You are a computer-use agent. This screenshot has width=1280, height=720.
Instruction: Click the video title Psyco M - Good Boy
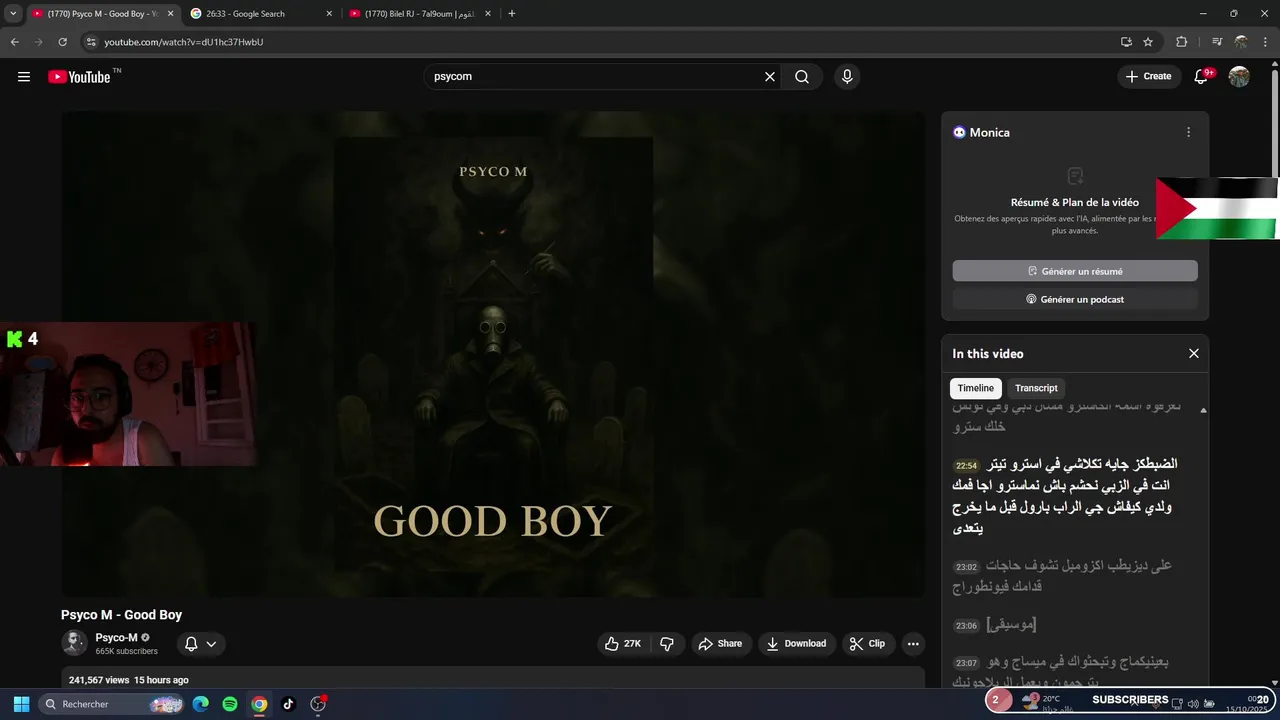click(121, 615)
